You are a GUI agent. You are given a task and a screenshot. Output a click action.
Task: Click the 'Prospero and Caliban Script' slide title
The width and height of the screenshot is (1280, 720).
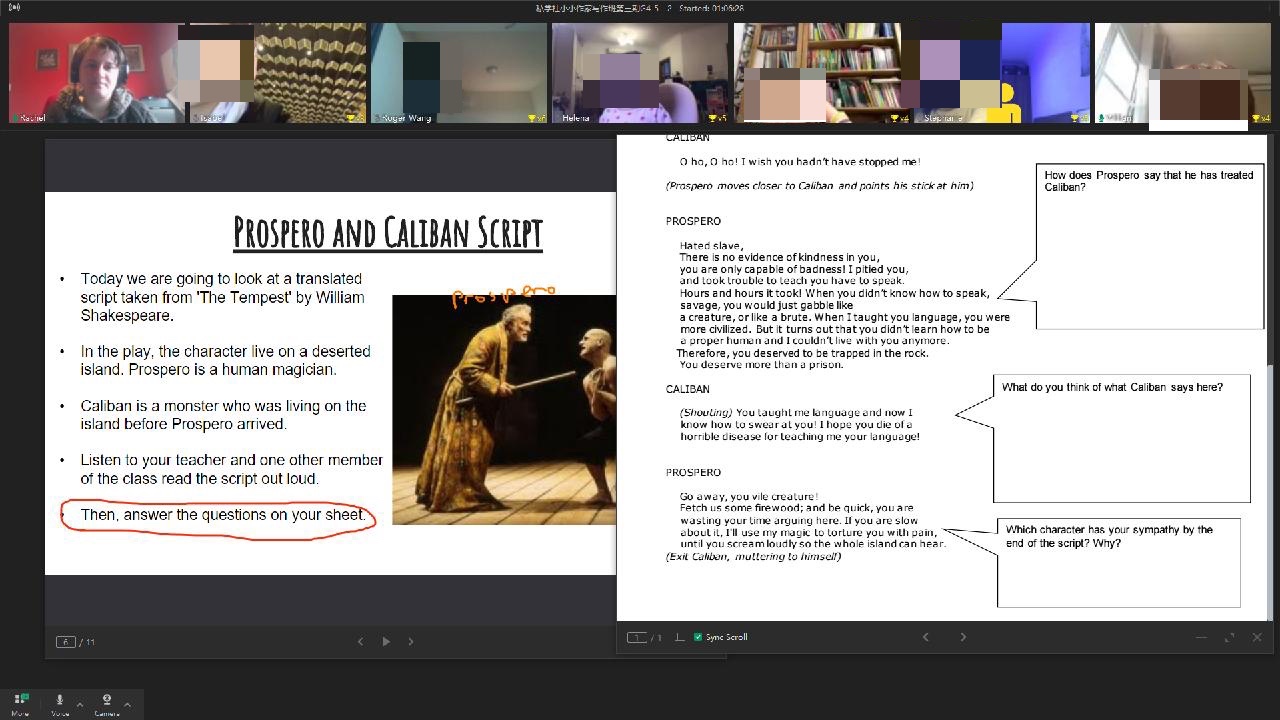click(x=388, y=232)
